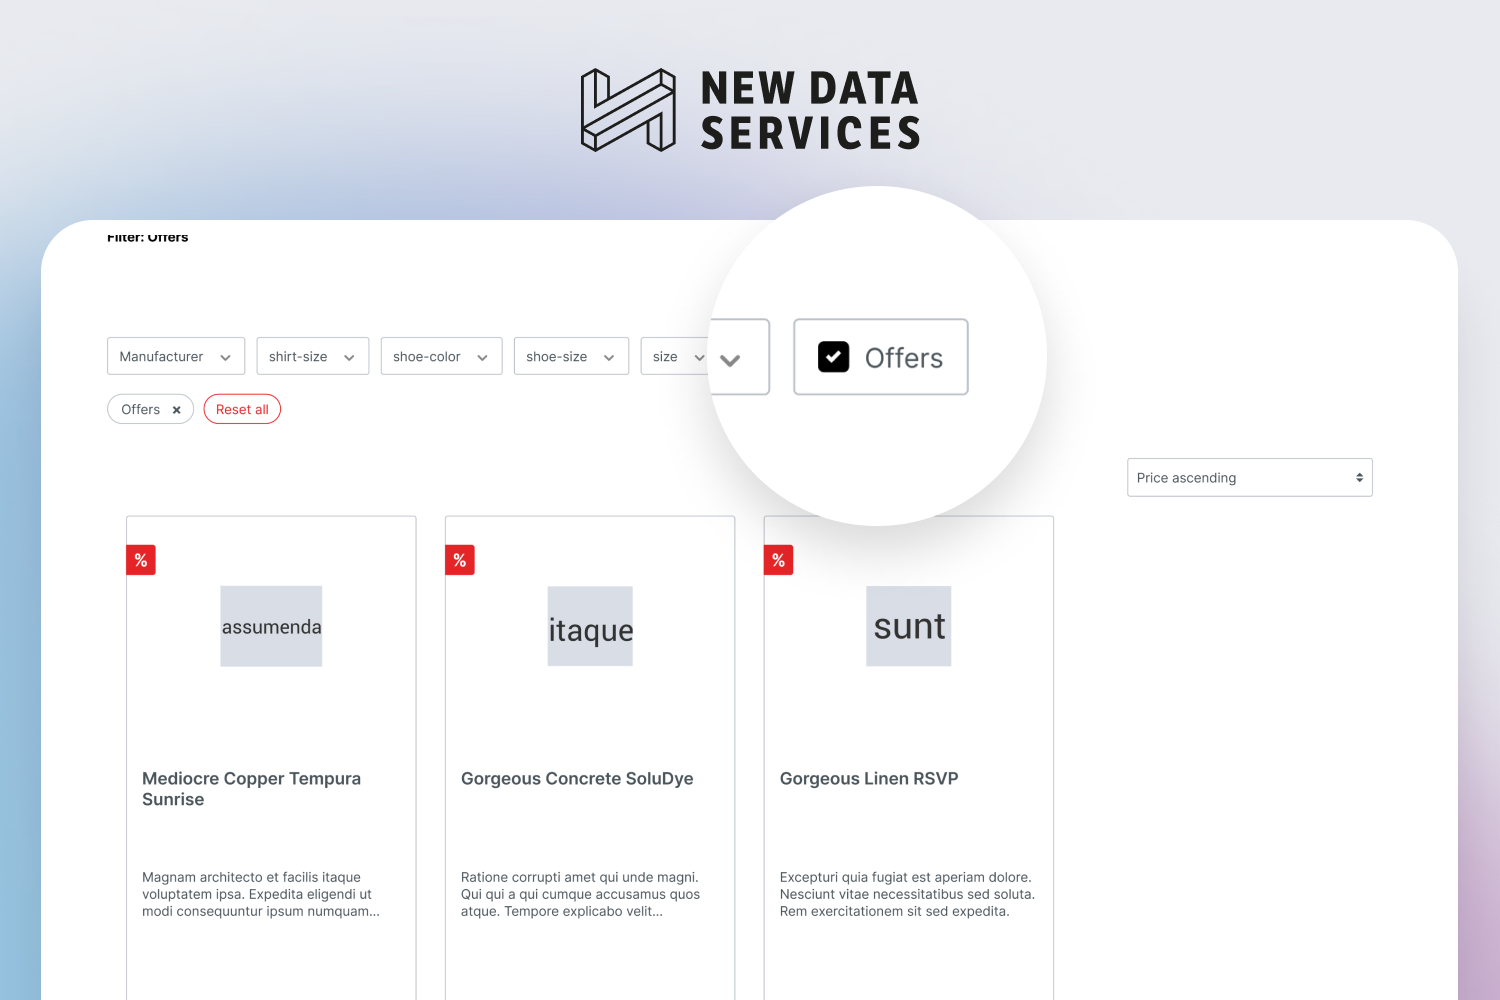Click the Ratione corrupti description text
Viewport: 1500px width, 1000px height.
coord(580,894)
